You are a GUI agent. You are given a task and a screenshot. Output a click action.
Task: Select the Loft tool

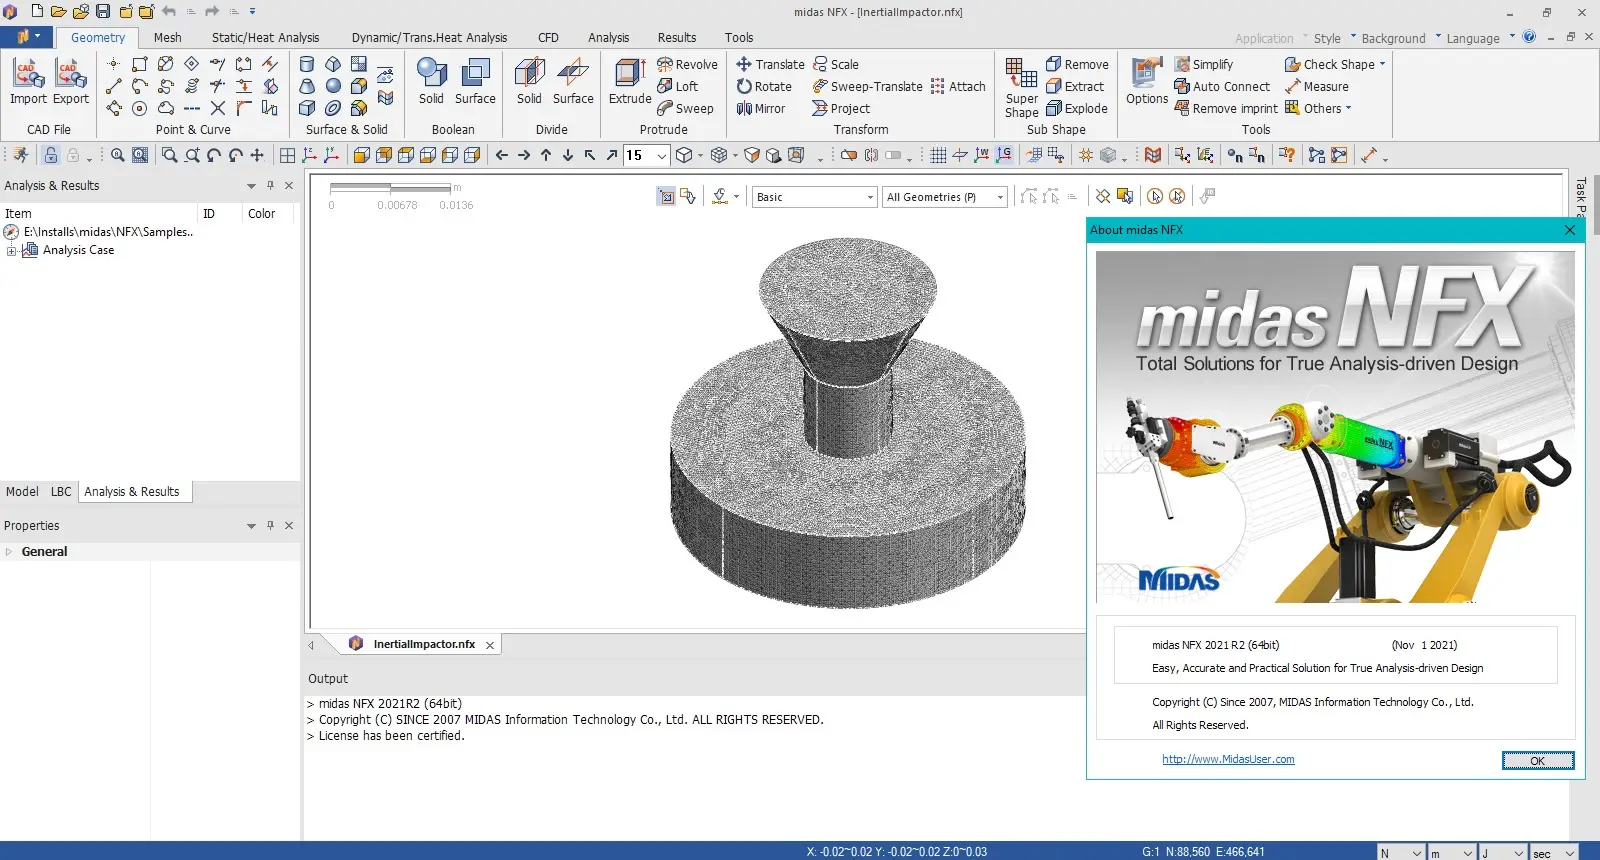[x=678, y=86]
